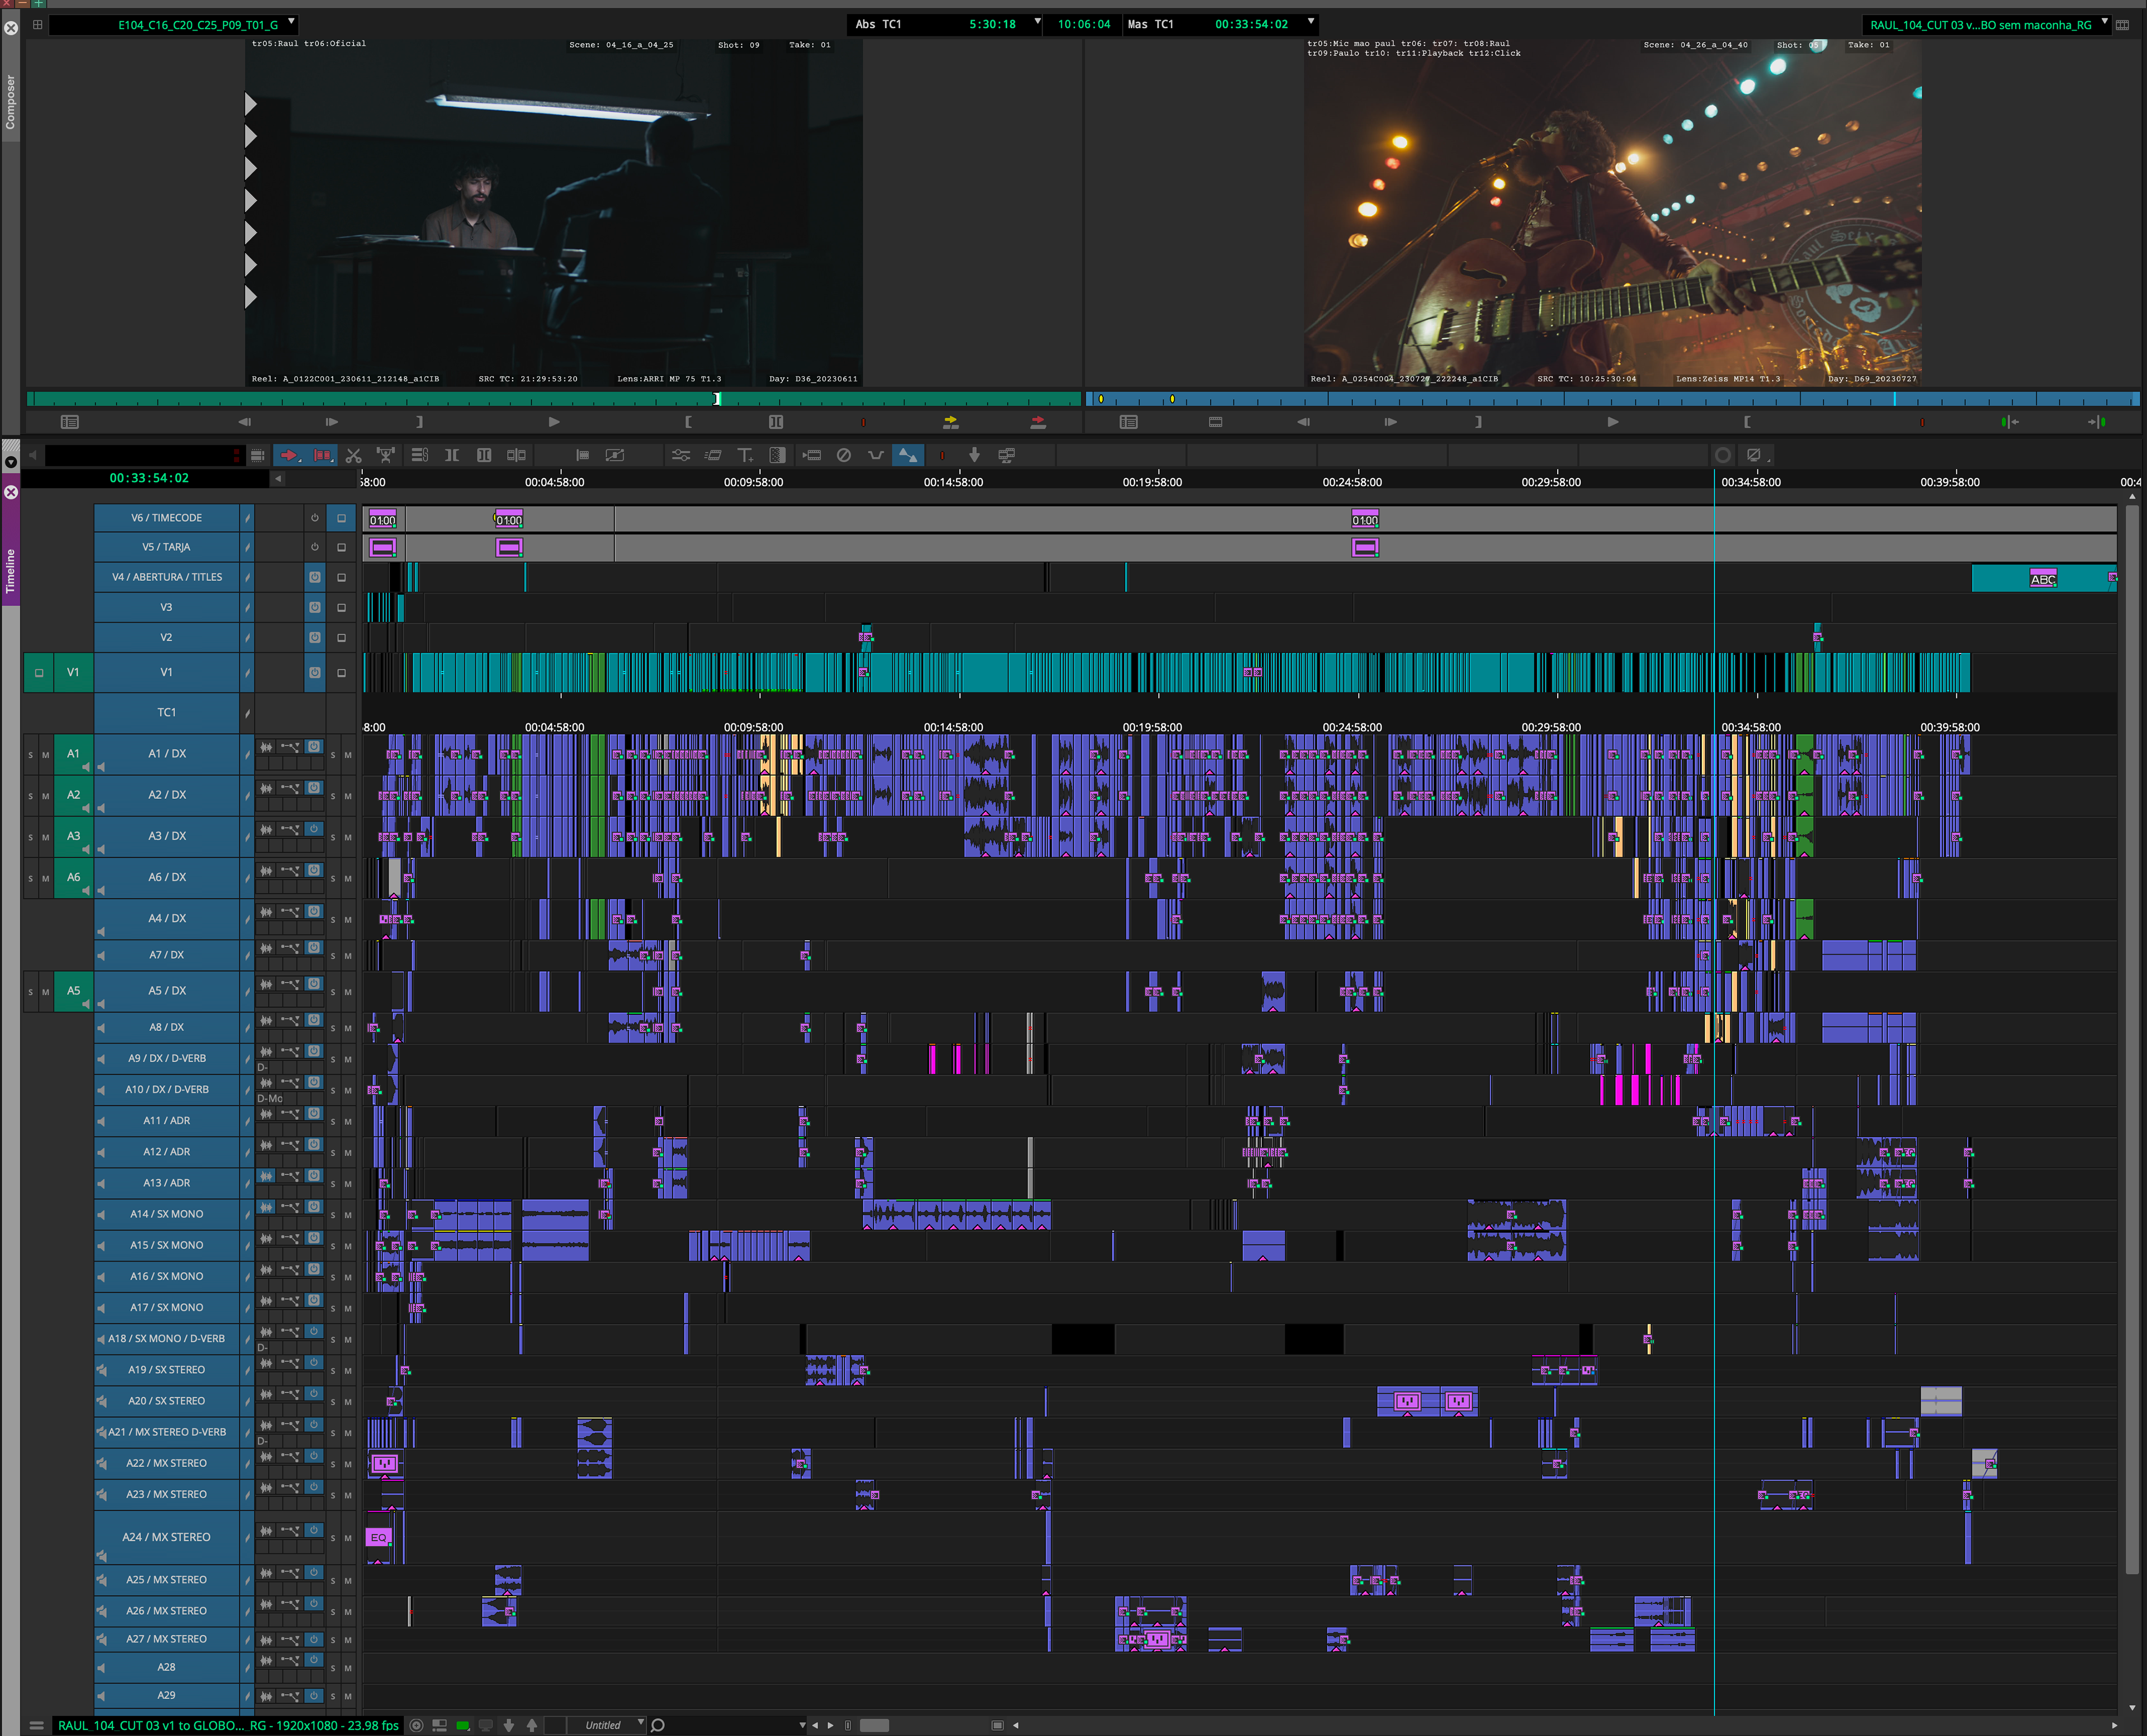
Task: Toggle the V1 track monitor square
Action: tap(341, 673)
